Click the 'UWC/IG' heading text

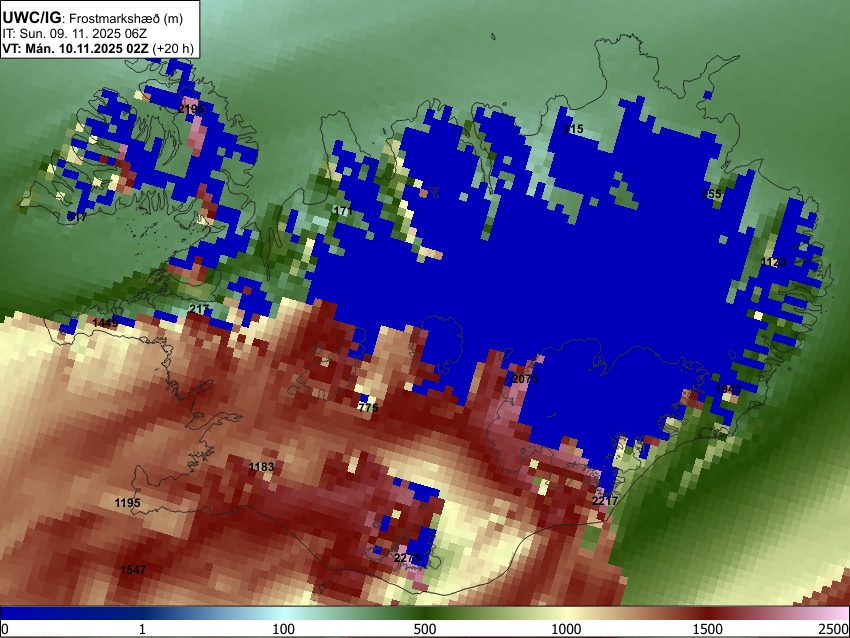[32, 18]
